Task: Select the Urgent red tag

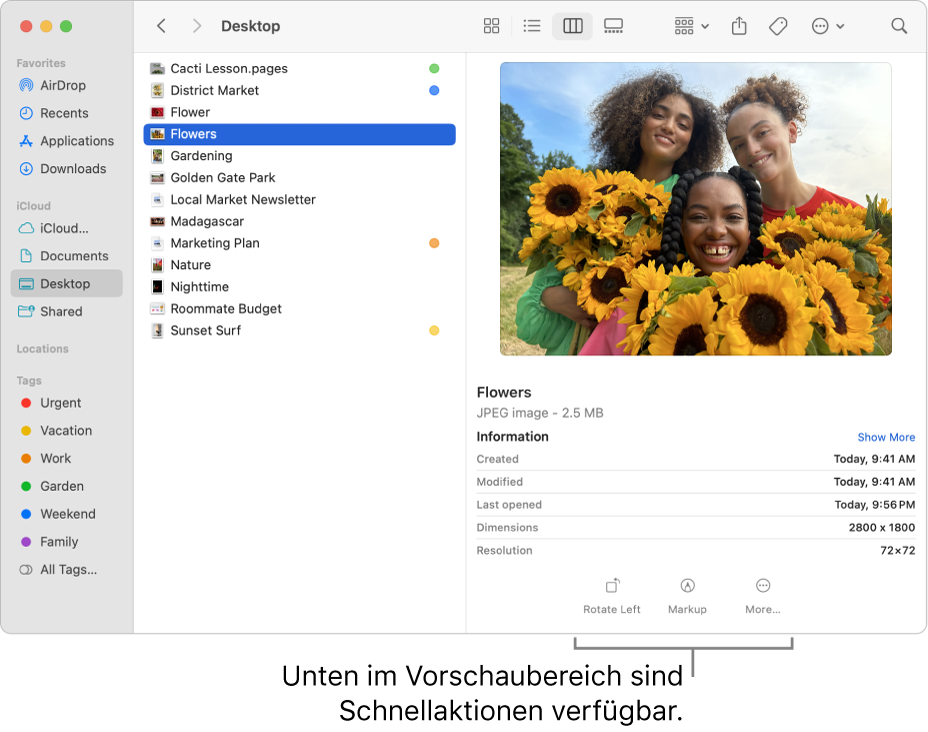Action: [66, 403]
